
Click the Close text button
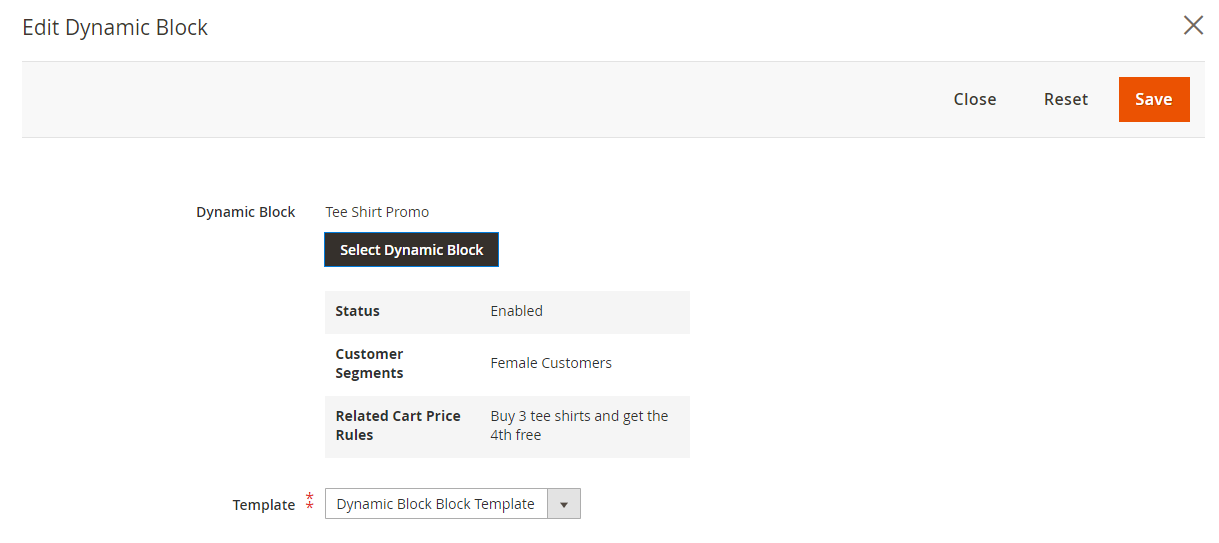[x=975, y=99]
